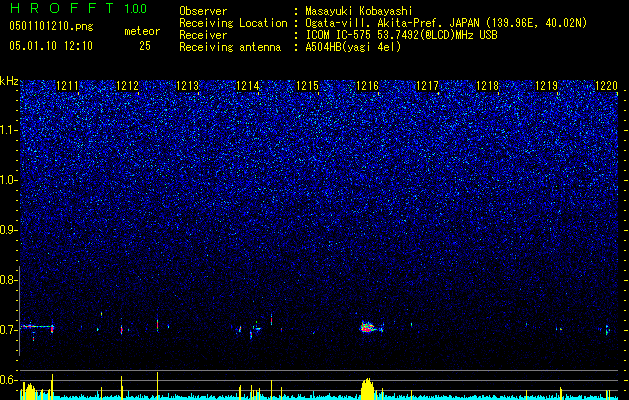This screenshot has height=400, width=629.
Task: Click the yellow power peak below 1216
Action: click(x=367, y=388)
